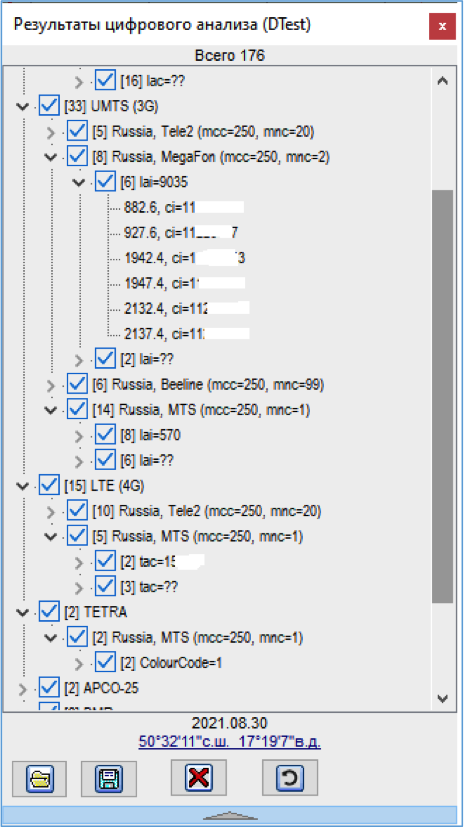The height and width of the screenshot is (828, 464).
Task: Expand Russia, Tele2 under UMTS (3G)
Action: 51,131
